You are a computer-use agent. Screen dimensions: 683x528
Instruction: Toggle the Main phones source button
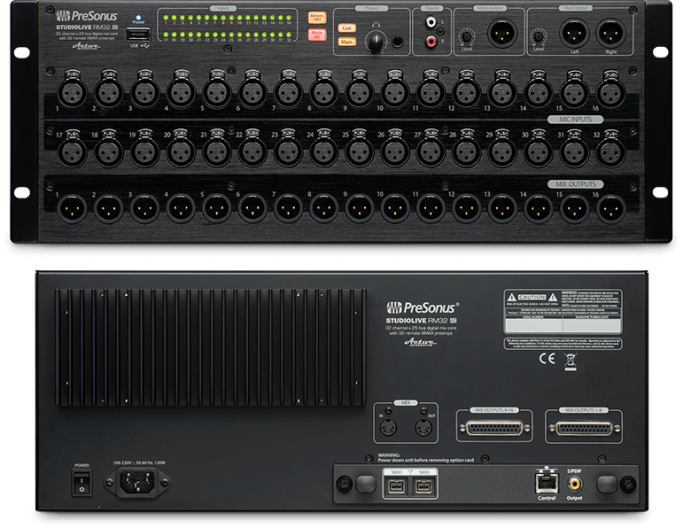pos(347,42)
